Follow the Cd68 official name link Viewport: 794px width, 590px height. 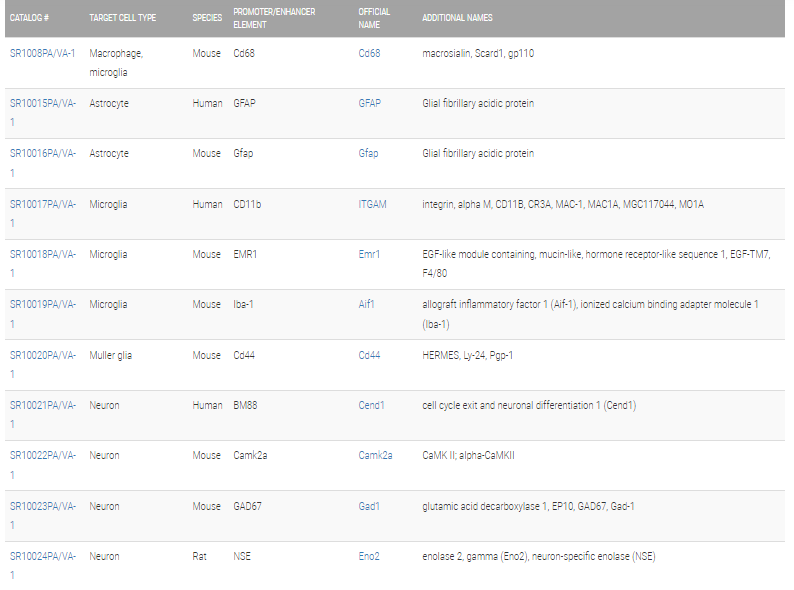click(x=369, y=53)
